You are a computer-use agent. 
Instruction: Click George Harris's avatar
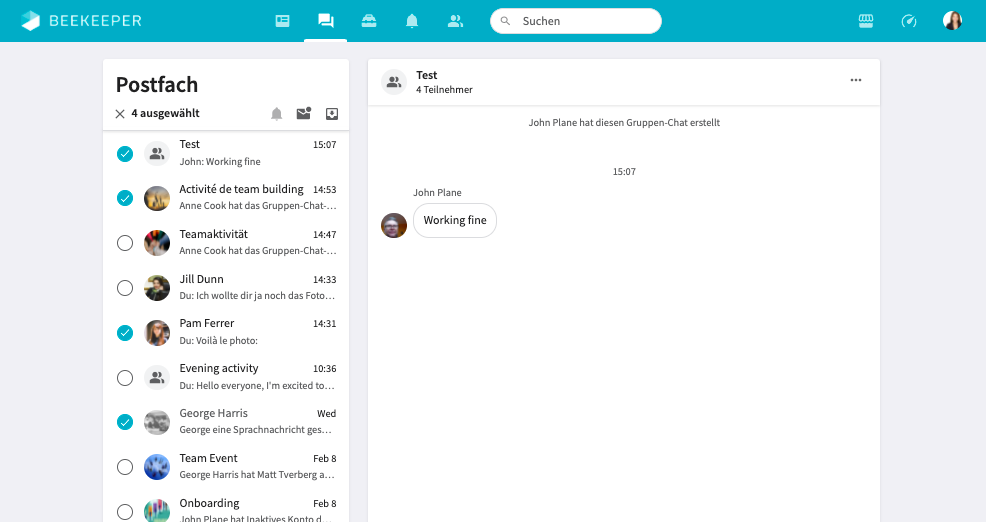(157, 422)
